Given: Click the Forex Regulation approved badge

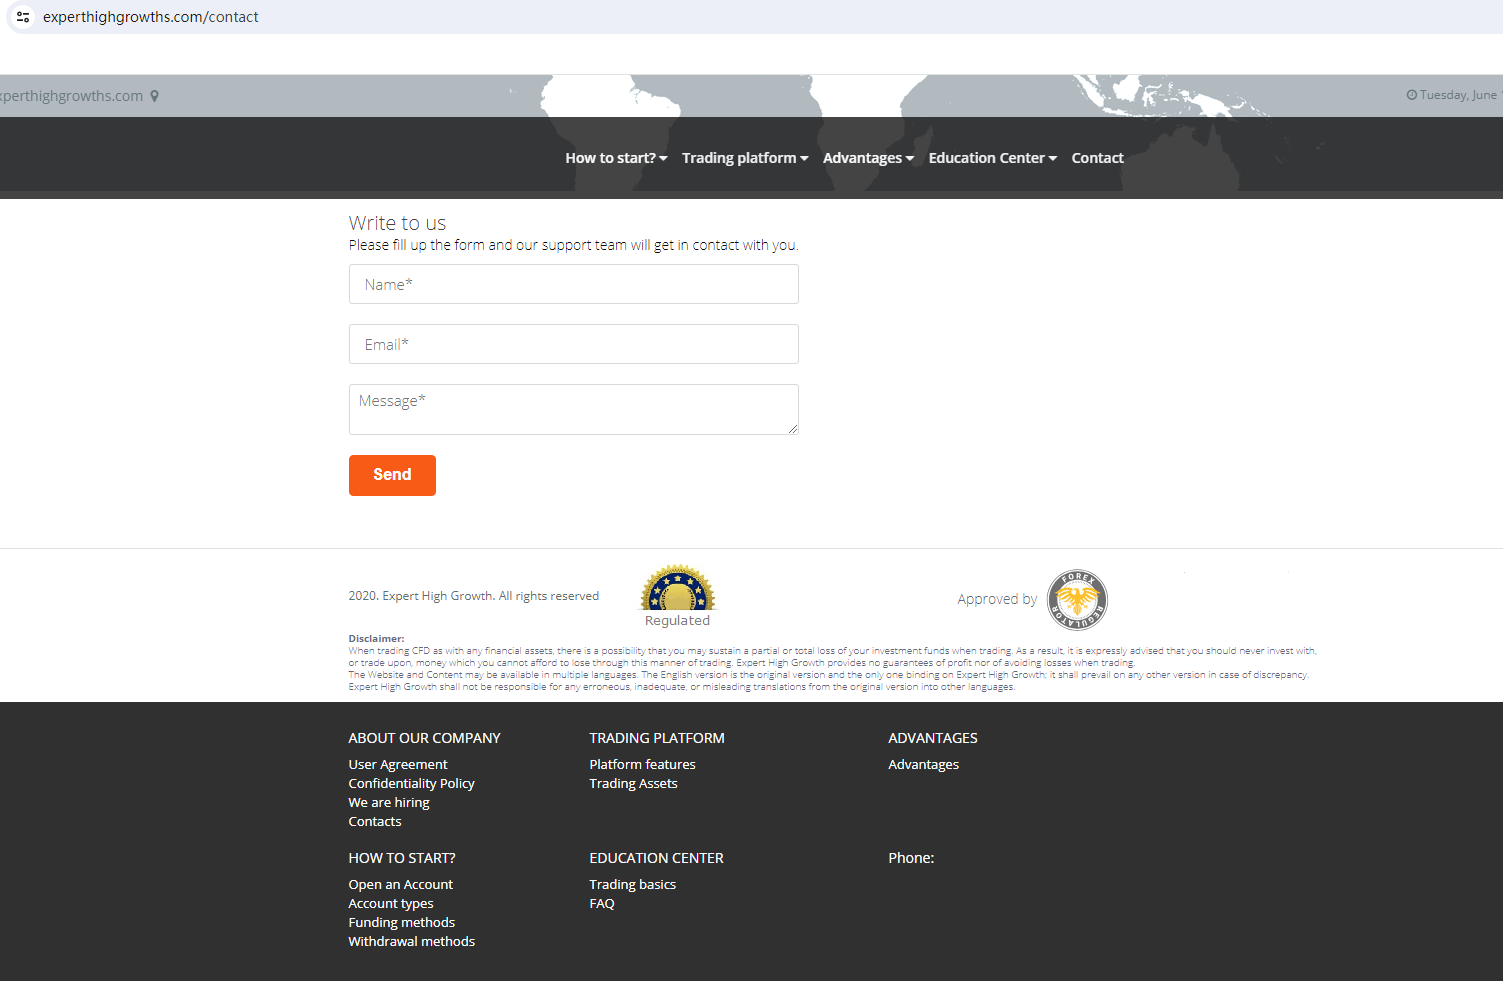Looking at the screenshot, I should tap(1077, 600).
